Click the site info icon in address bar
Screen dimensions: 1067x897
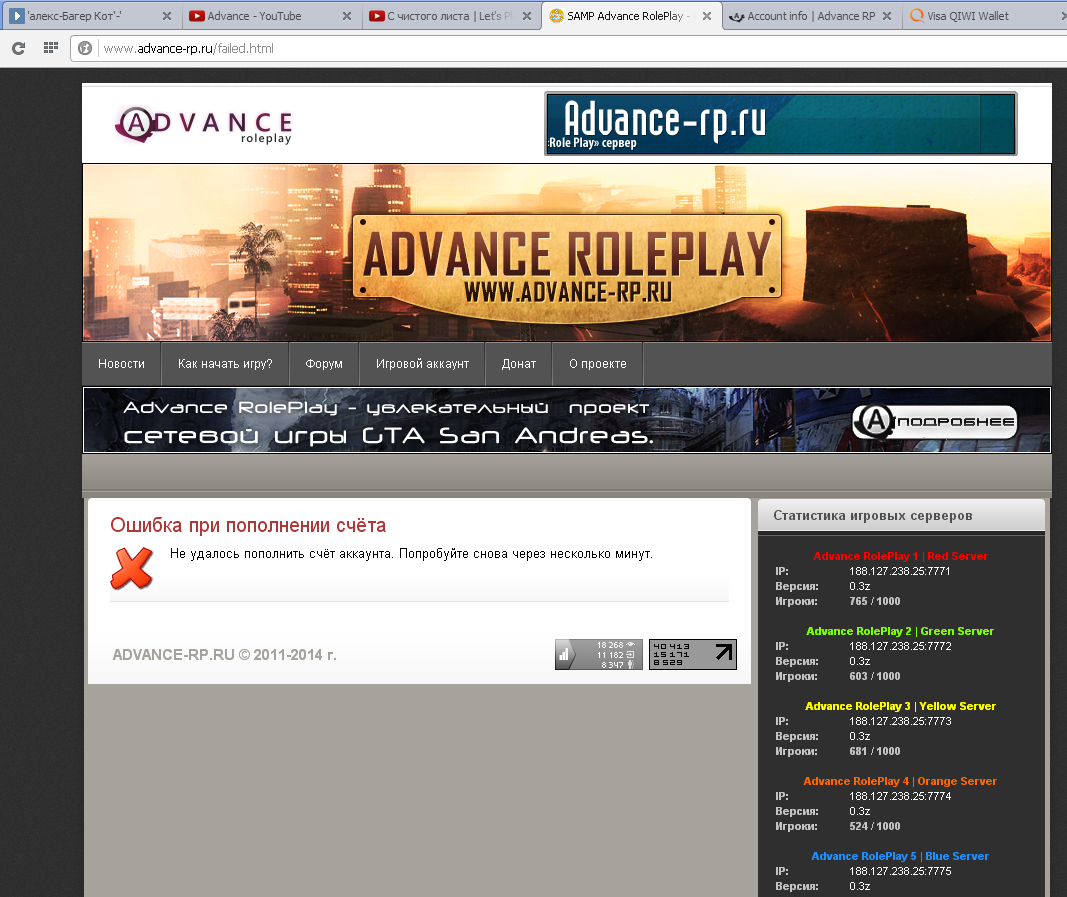tap(84, 48)
